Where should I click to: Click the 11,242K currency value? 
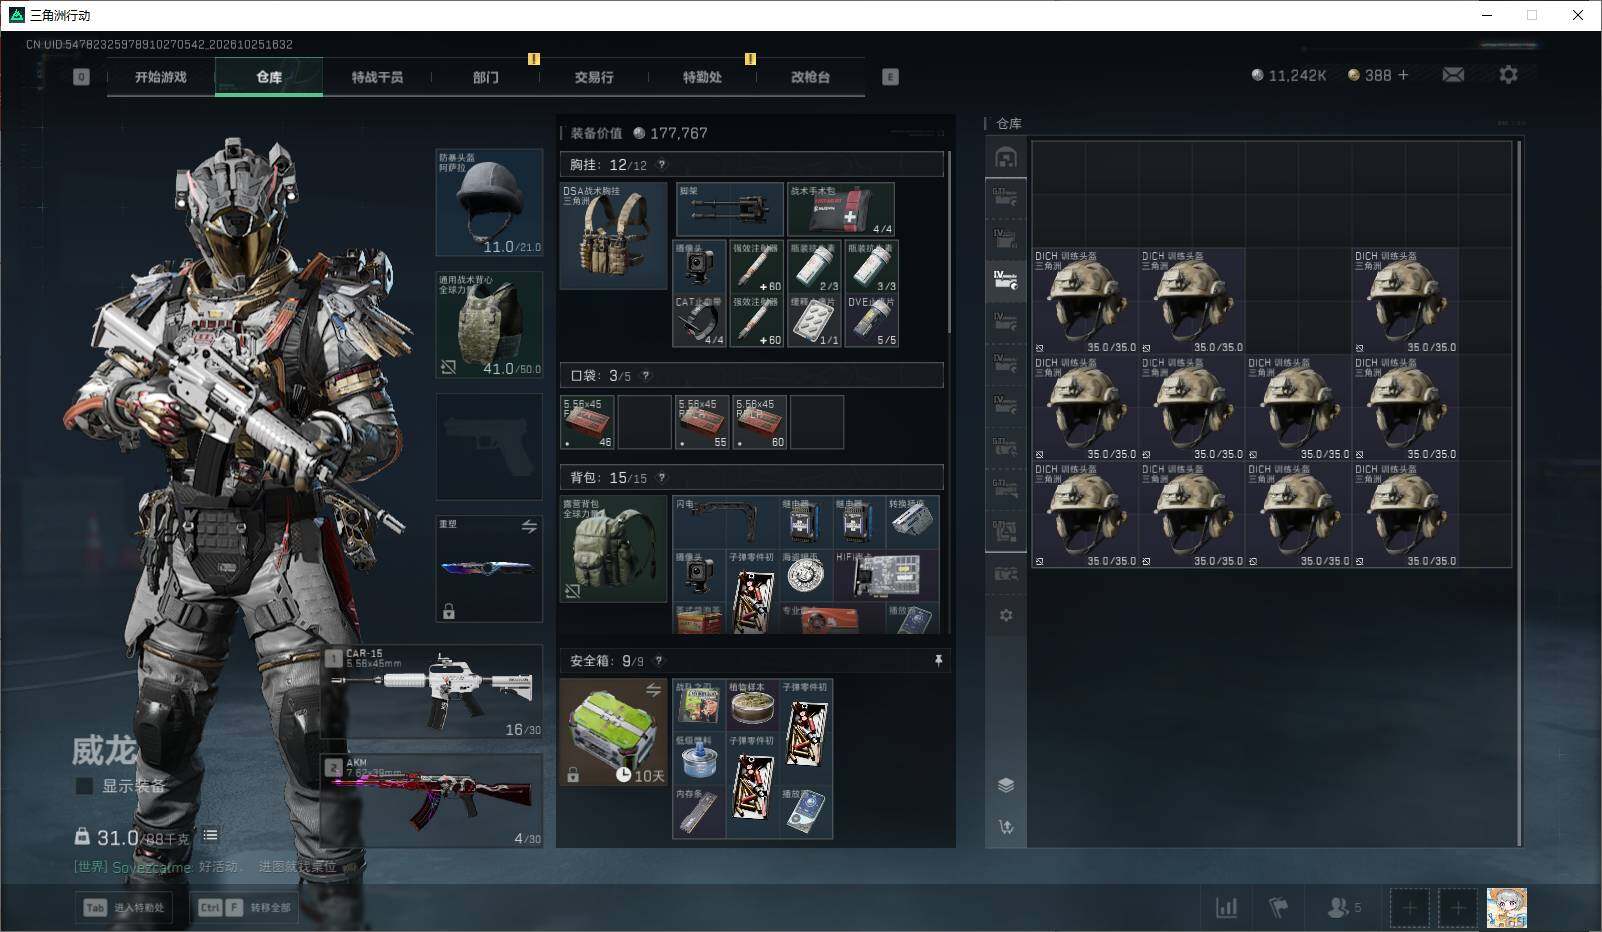tap(1297, 75)
